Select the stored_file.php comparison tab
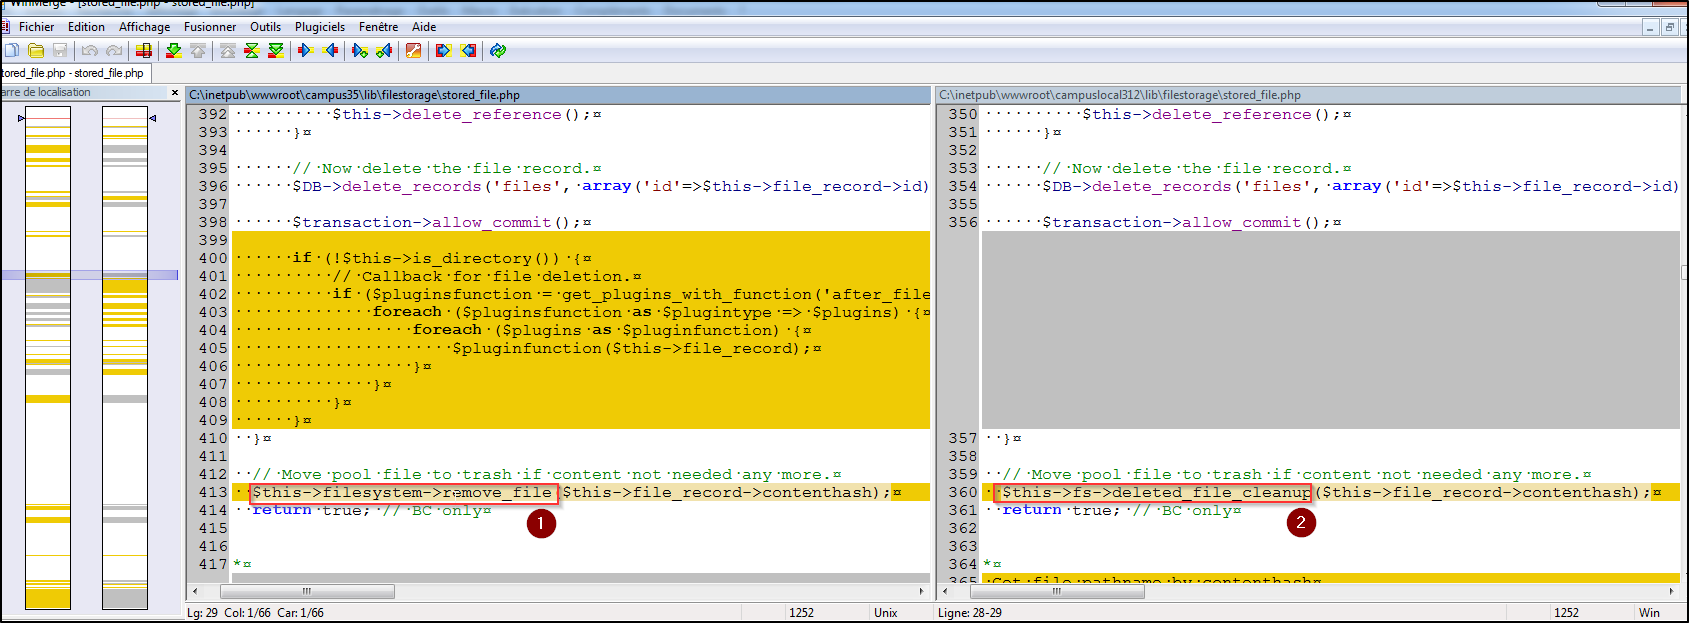 (x=73, y=73)
